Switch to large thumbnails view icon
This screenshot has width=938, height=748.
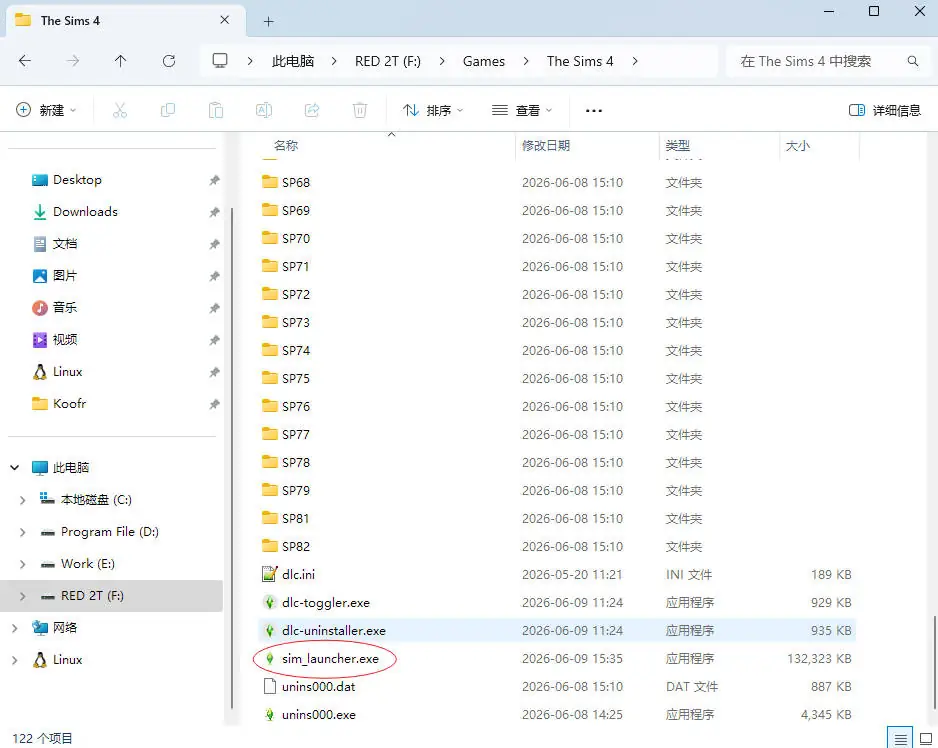pyautogui.click(x=926, y=738)
